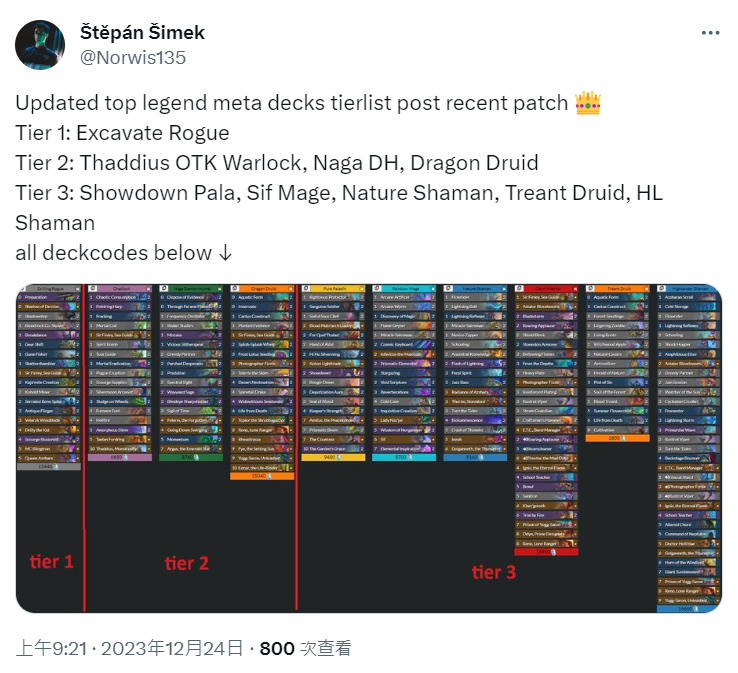The width and height of the screenshot is (738, 673).
Task: Click the orange Dragon Druid dust cost bar
Action: pyautogui.click(x=262, y=476)
